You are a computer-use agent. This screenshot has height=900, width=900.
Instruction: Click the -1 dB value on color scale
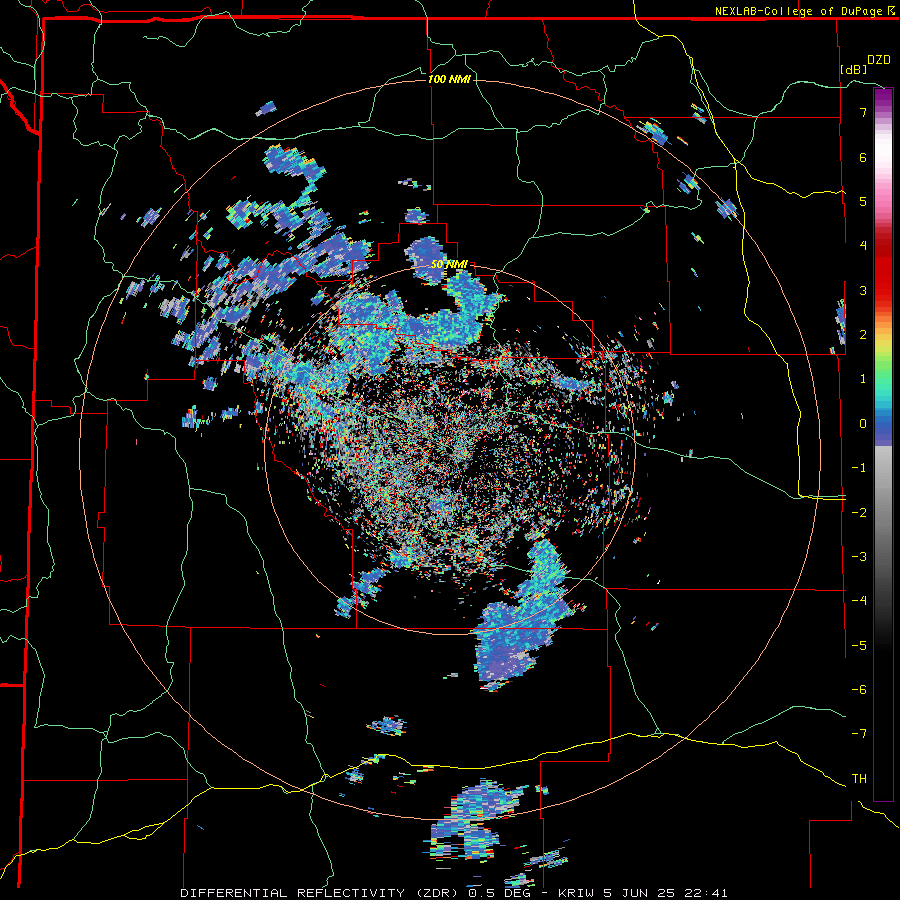point(859,468)
